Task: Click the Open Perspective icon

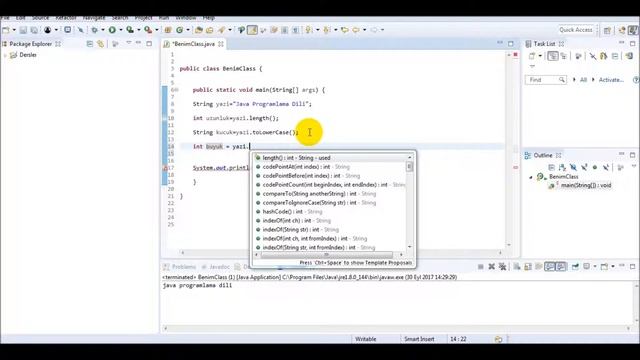Action: (607, 30)
